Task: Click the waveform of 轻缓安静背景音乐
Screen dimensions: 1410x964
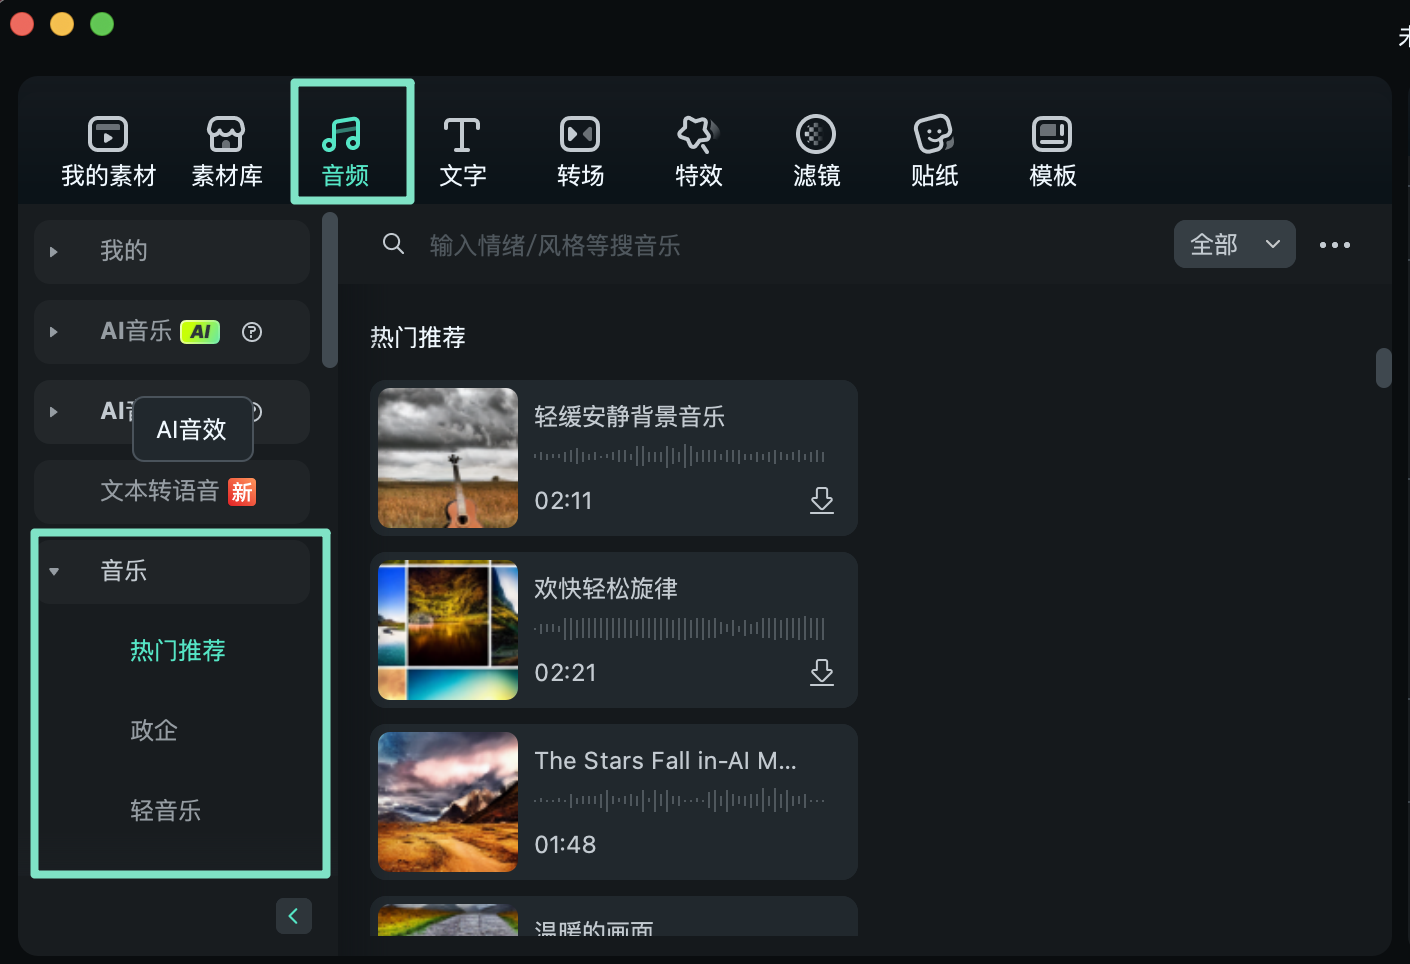Action: 680,456
